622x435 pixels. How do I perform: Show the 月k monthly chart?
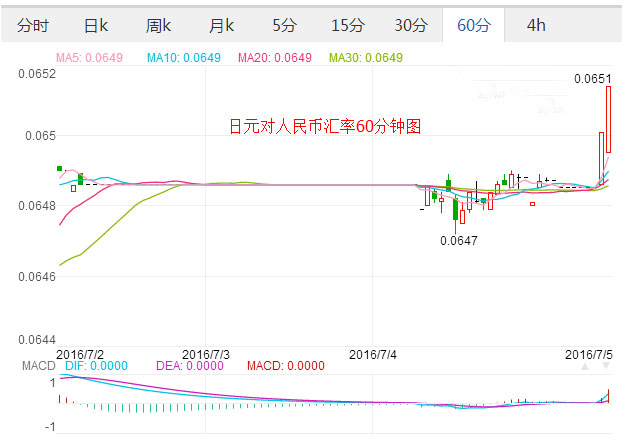[x=220, y=25]
